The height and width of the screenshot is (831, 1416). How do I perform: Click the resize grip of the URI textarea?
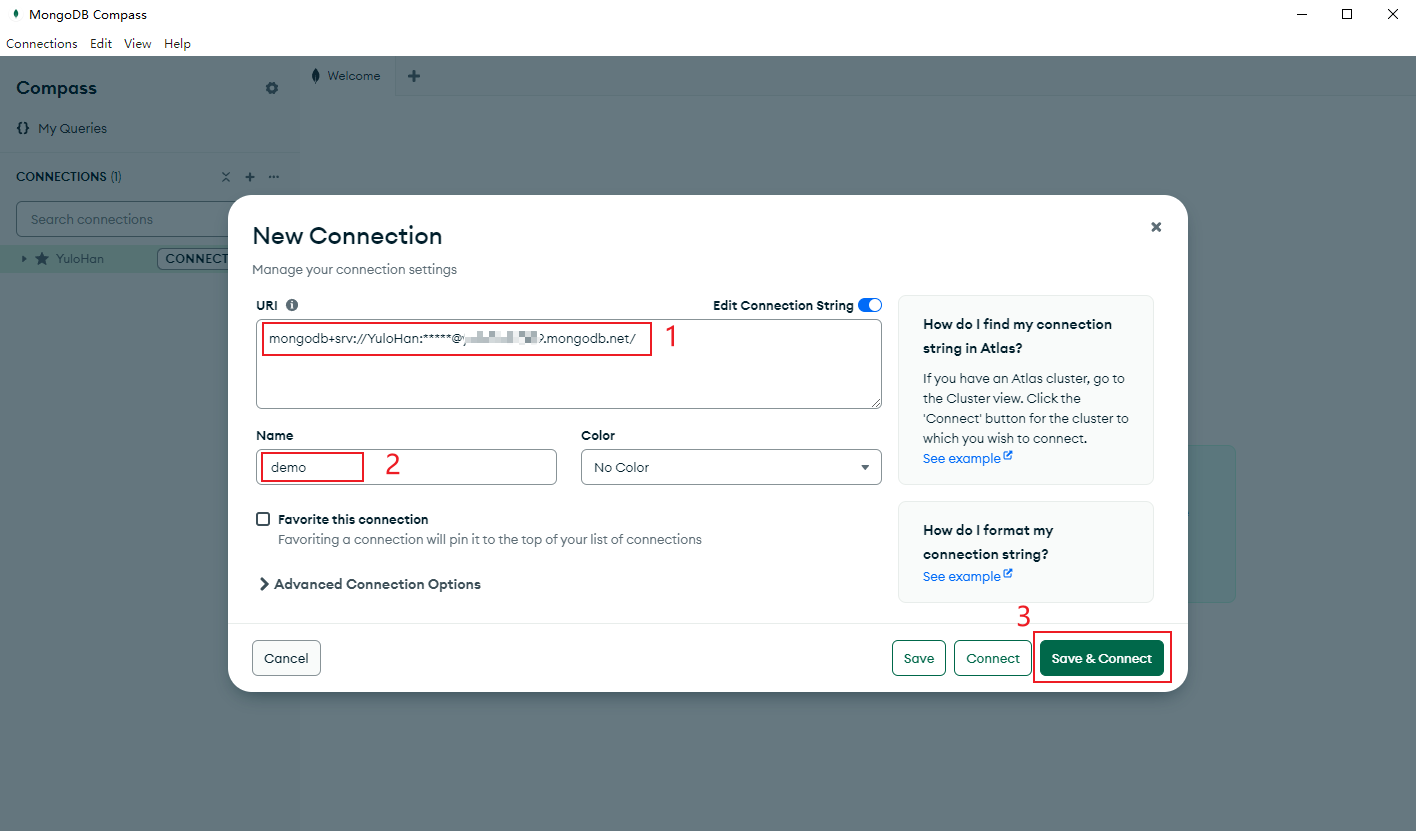pos(875,402)
